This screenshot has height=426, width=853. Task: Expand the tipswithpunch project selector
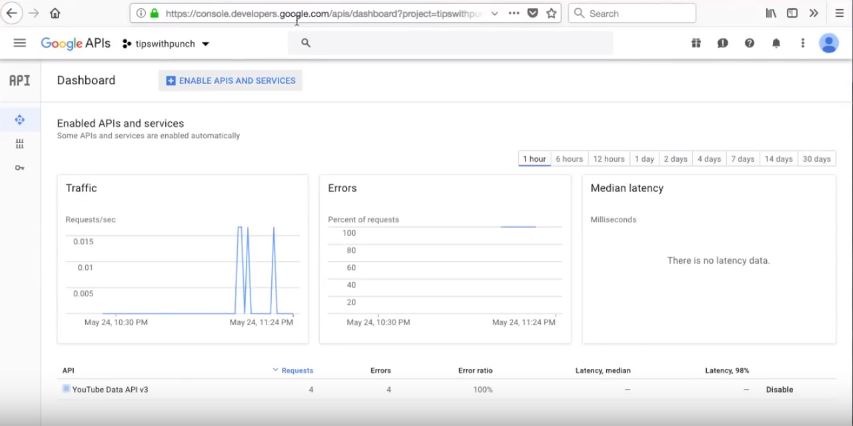(166, 44)
